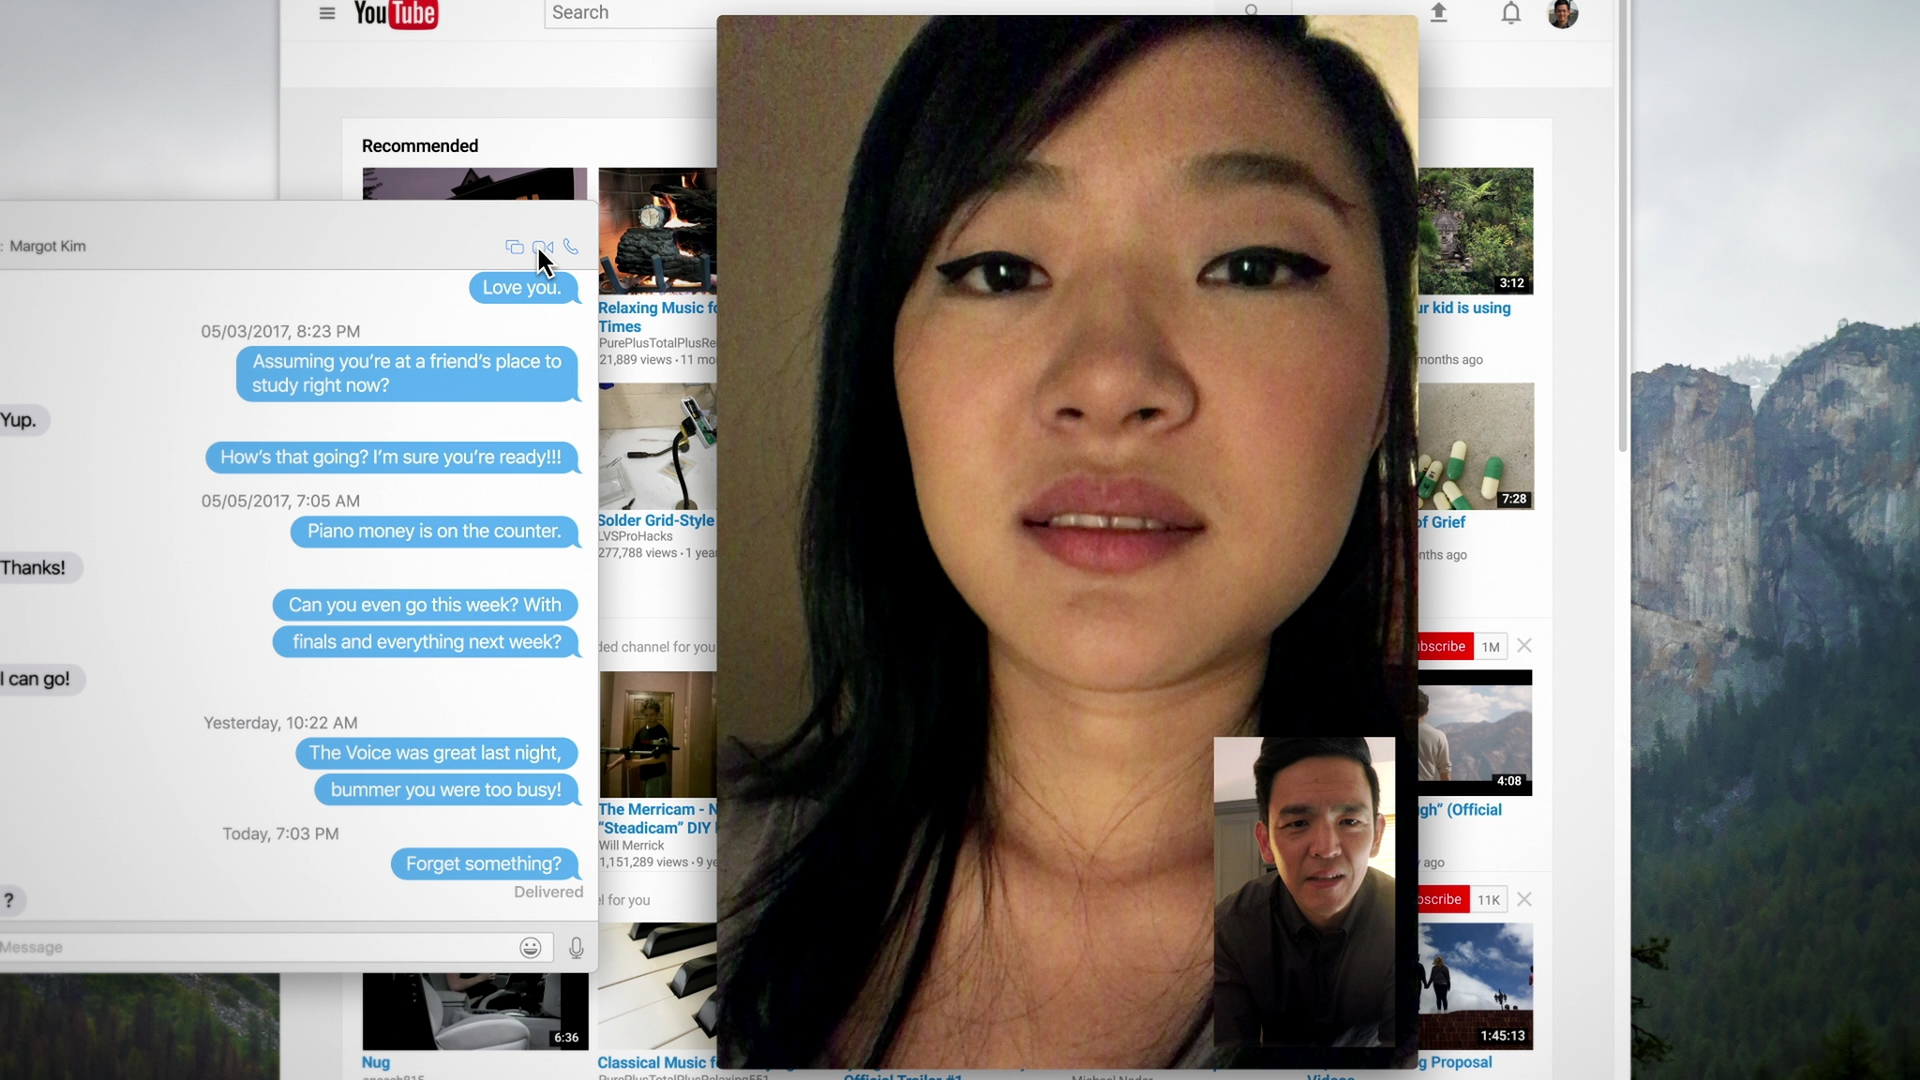Open the pills video thumbnail with 7:28 duration
Viewport: 1920px width, 1080px height.
point(1475,447)
